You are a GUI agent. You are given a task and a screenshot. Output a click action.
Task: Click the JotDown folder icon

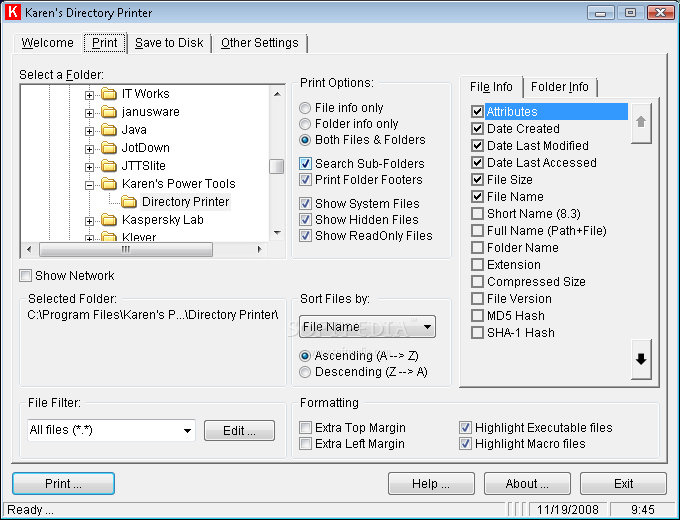tap(109, 148)
